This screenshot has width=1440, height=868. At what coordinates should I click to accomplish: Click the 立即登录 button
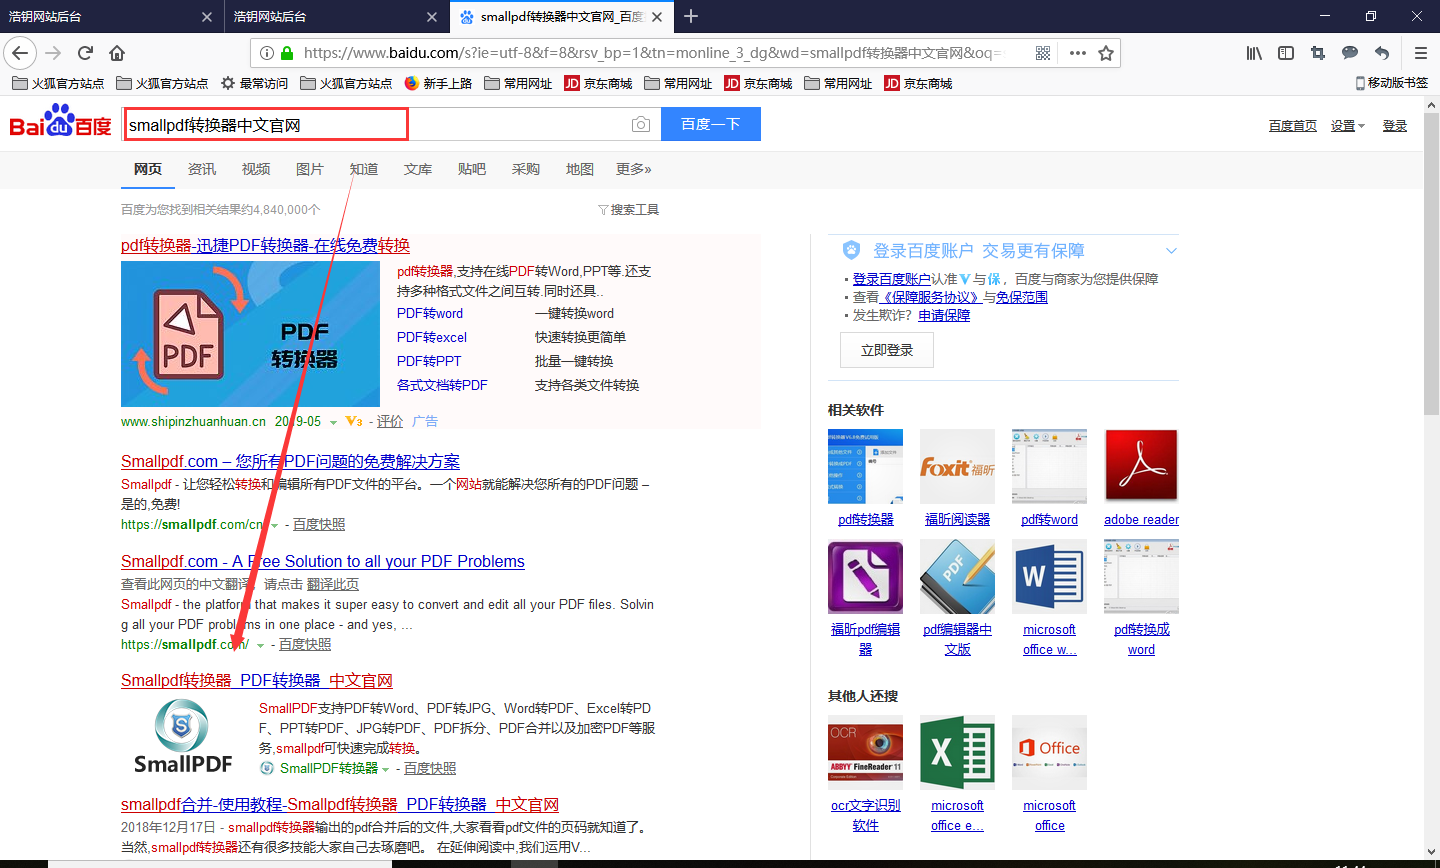[887, 350]
